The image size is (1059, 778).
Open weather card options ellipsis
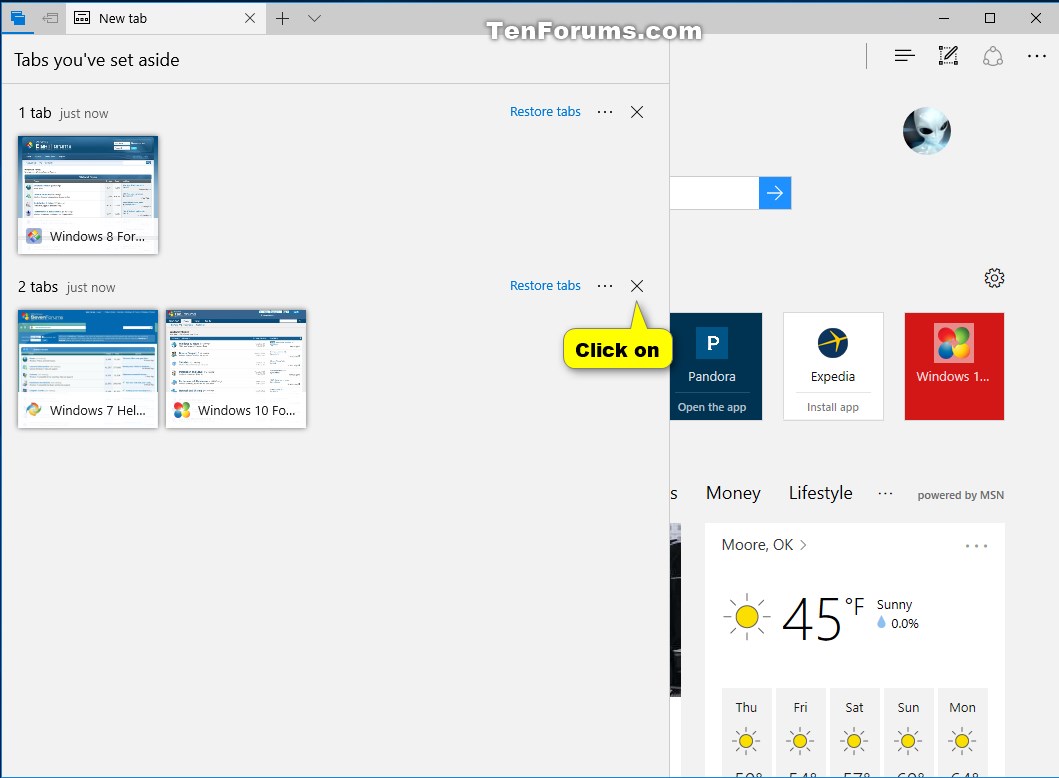[977, 546]
